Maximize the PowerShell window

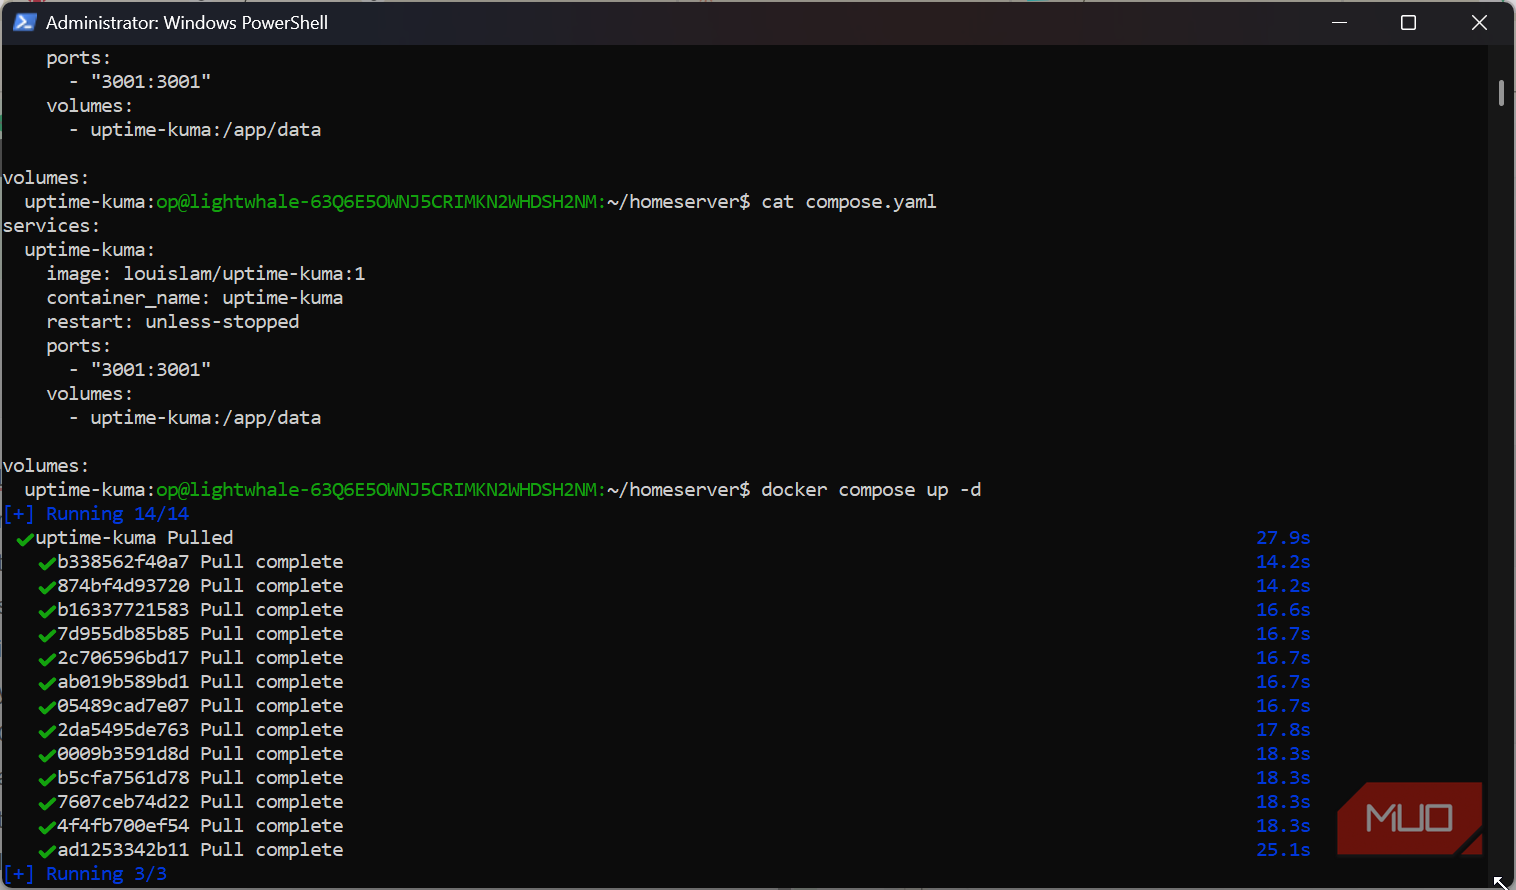[x=1408, y=22]
